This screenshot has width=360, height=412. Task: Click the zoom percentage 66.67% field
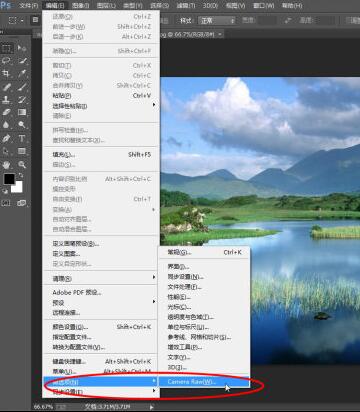(x=44, y=407)
